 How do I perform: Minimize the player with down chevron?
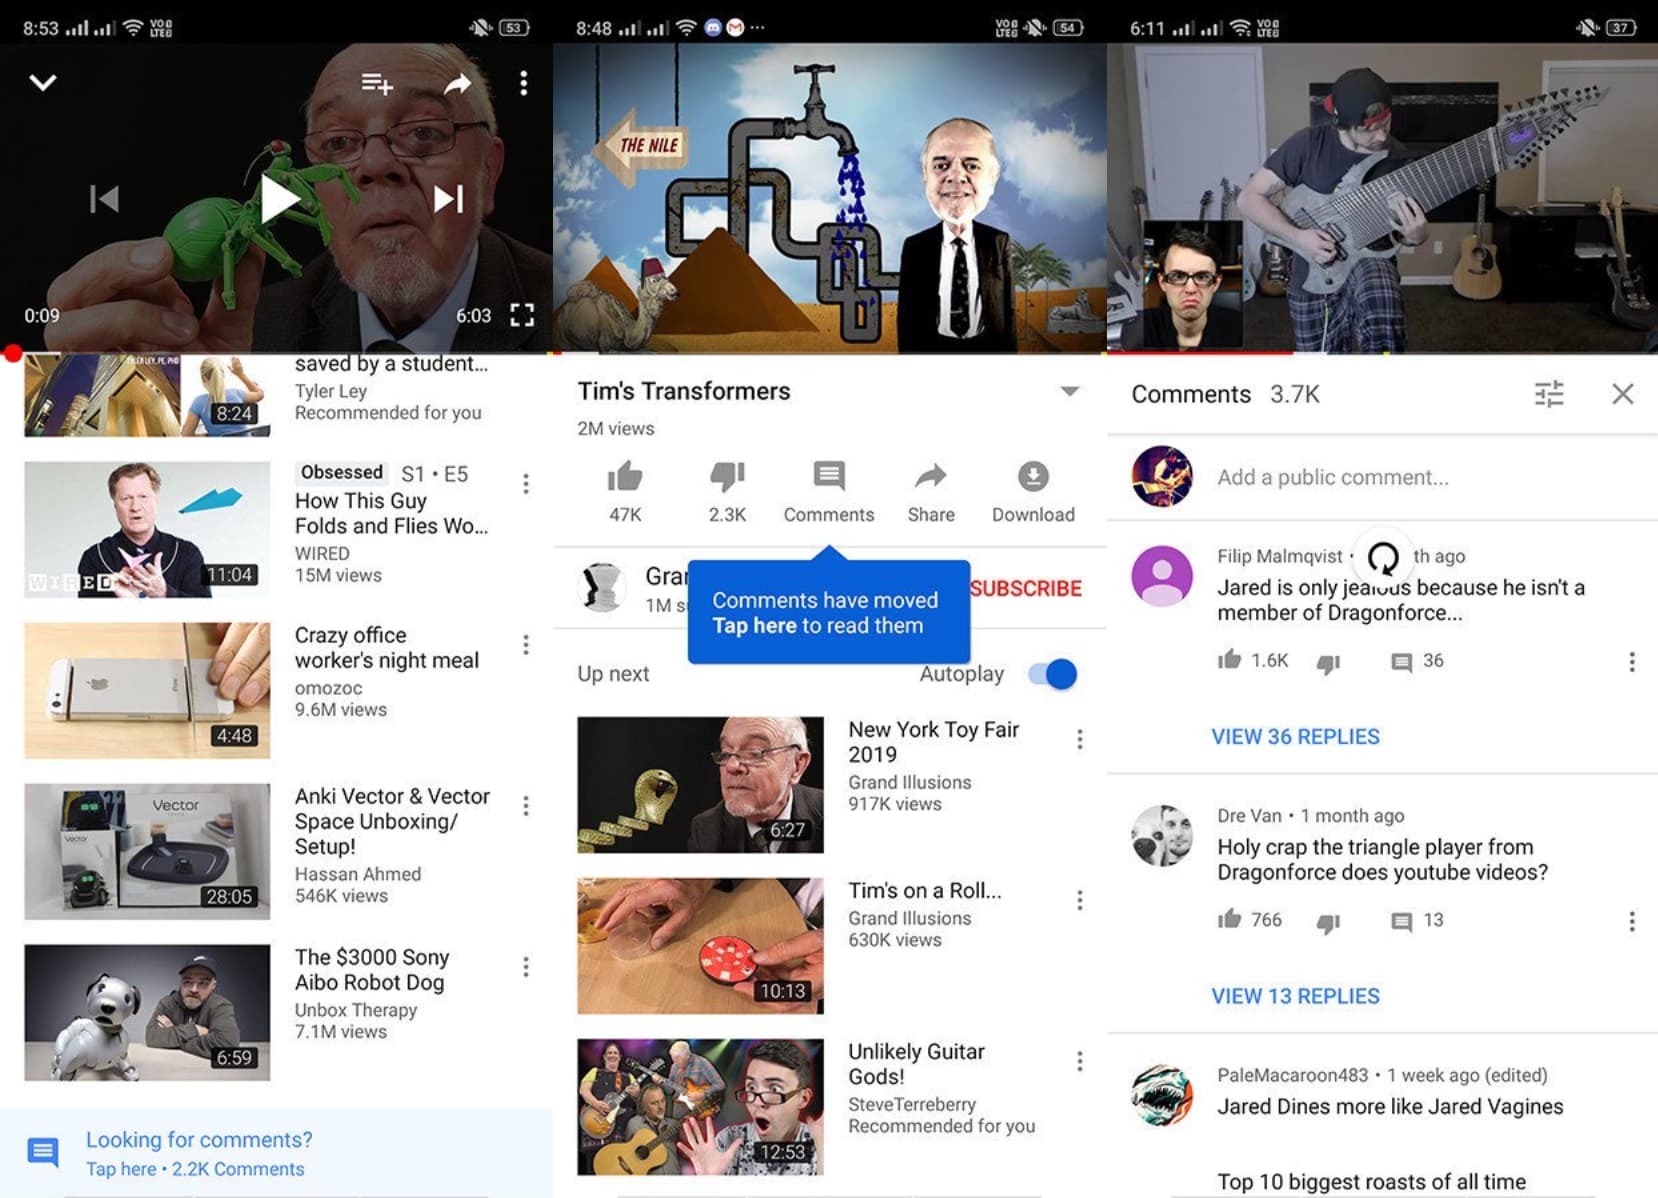point(43,82)
